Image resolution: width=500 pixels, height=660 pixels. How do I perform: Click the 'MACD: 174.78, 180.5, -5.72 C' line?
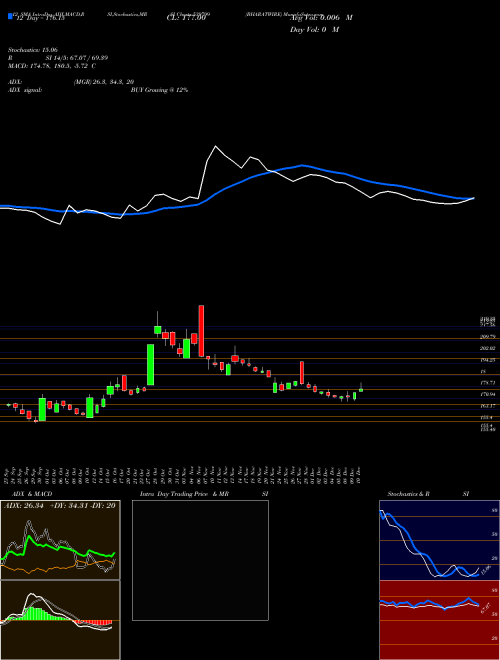tap(52, 66)
